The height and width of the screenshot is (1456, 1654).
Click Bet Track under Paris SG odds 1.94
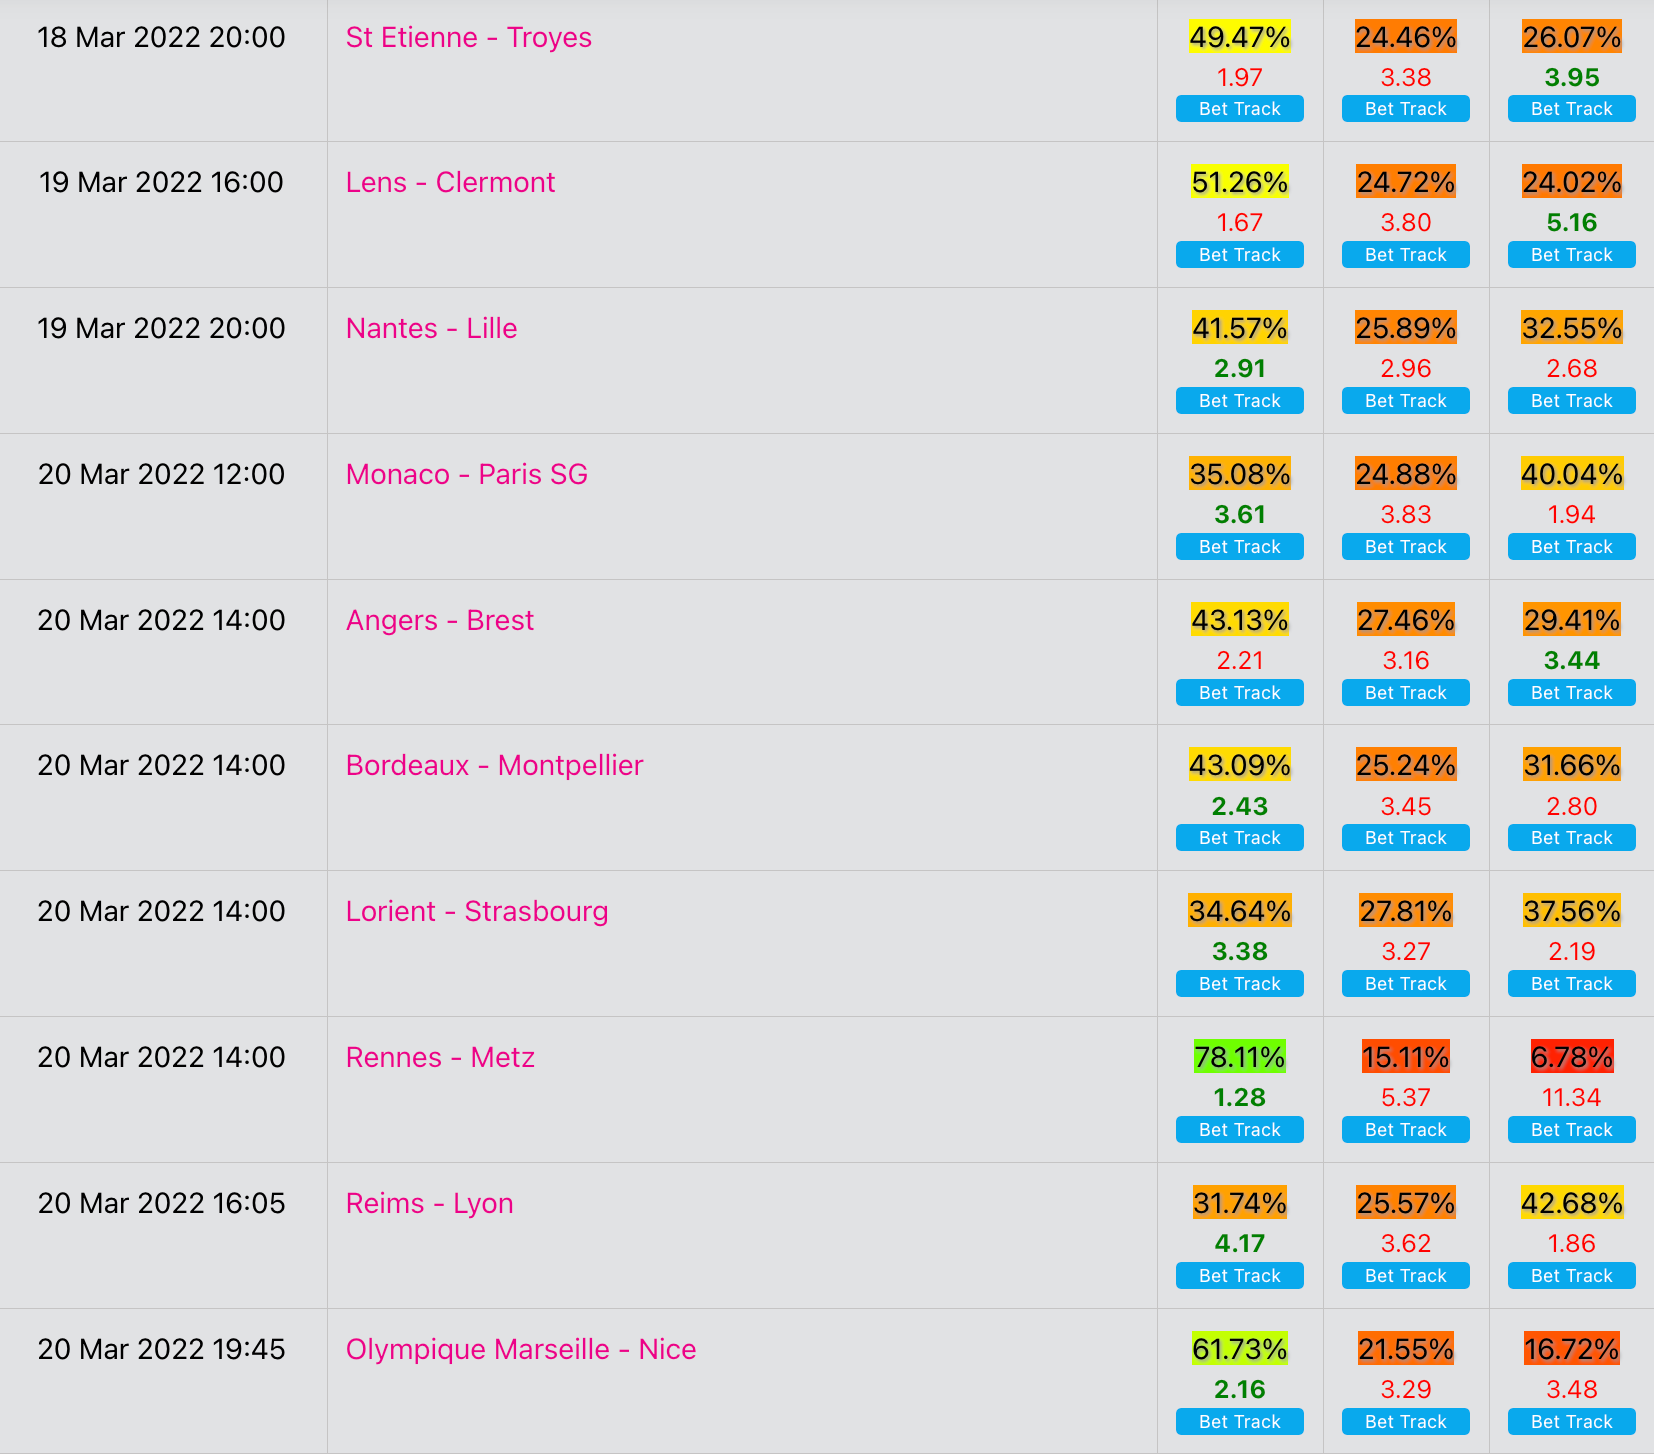tap(1572, 547)
